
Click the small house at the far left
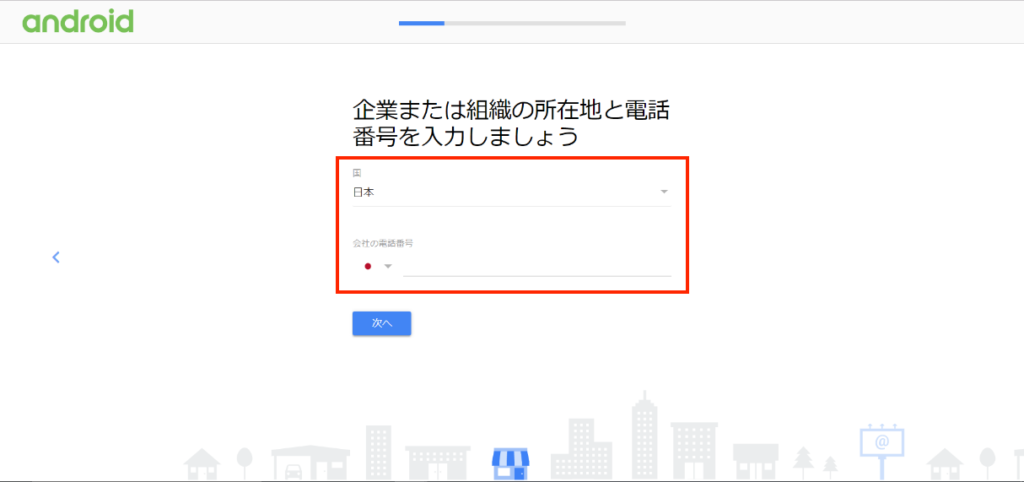[x=203, y=462]
